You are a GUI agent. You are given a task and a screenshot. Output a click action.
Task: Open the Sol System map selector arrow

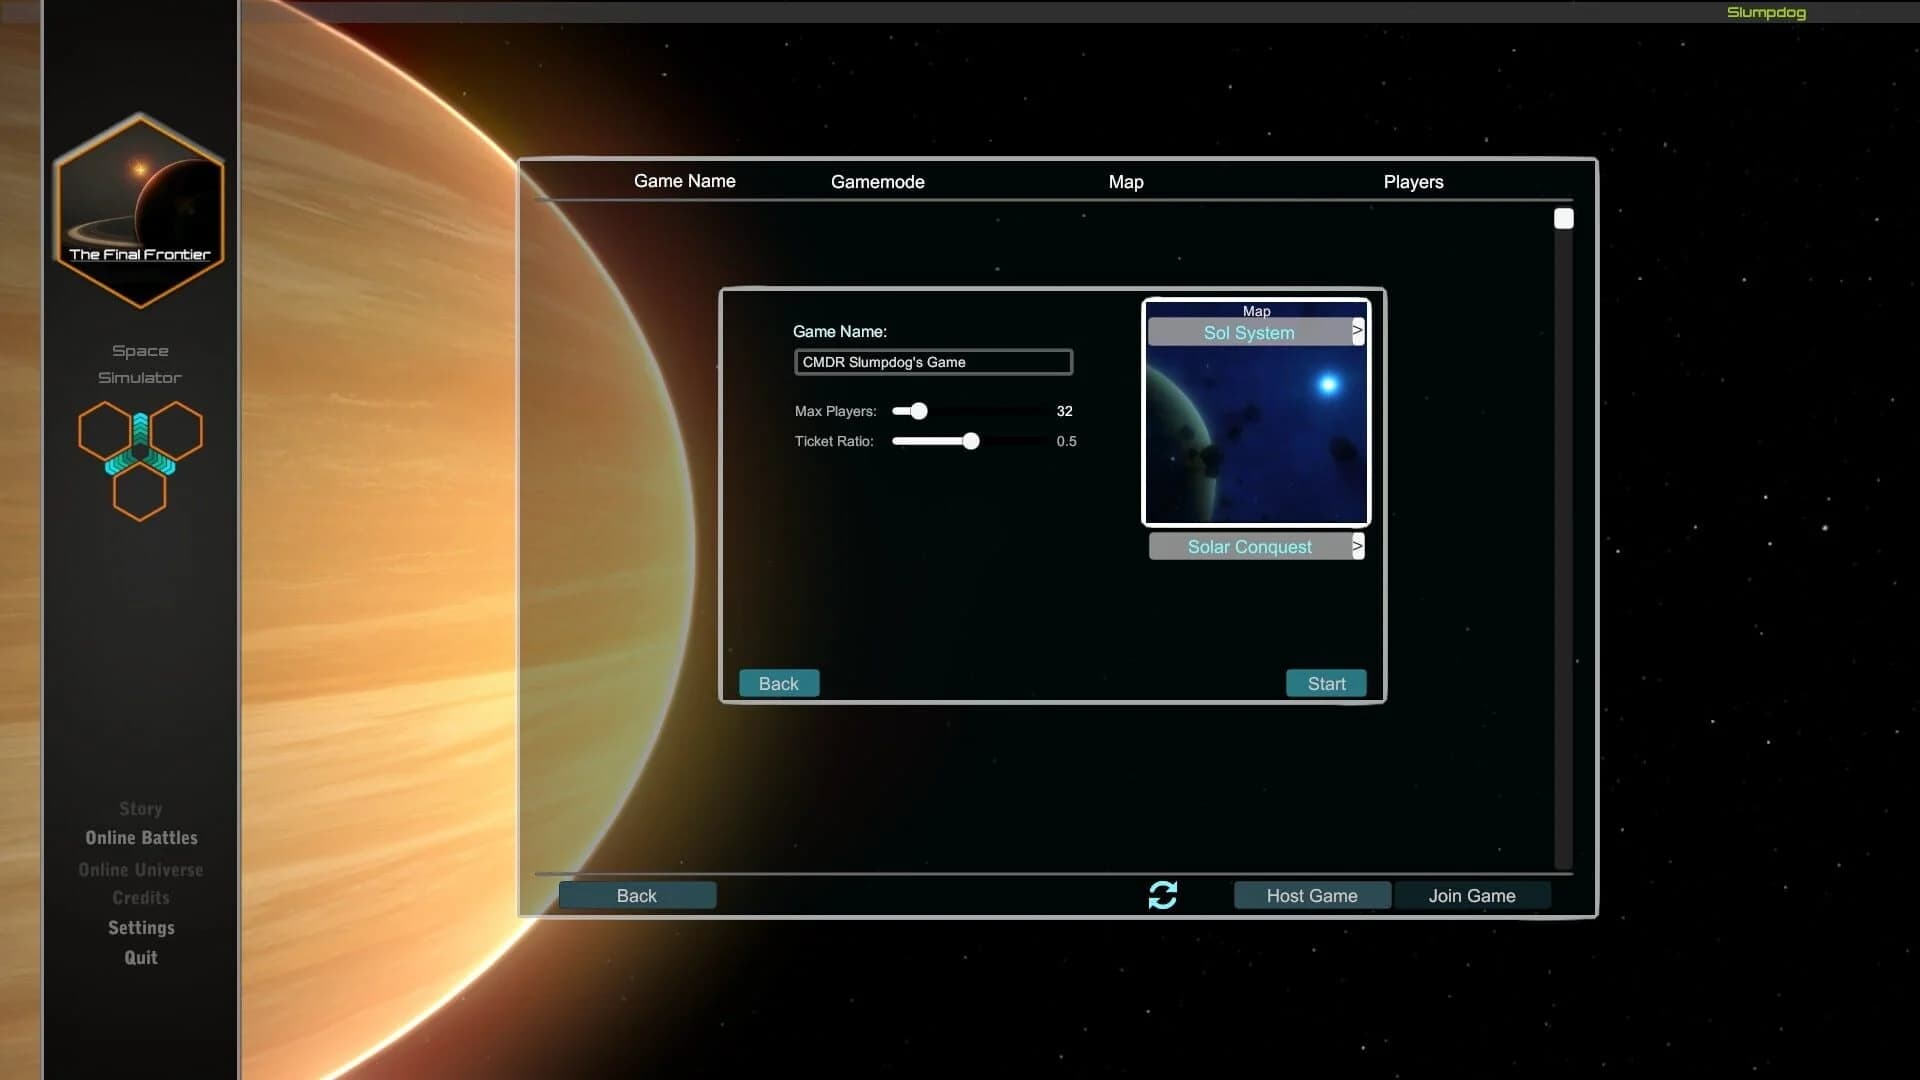[1358, 330]
